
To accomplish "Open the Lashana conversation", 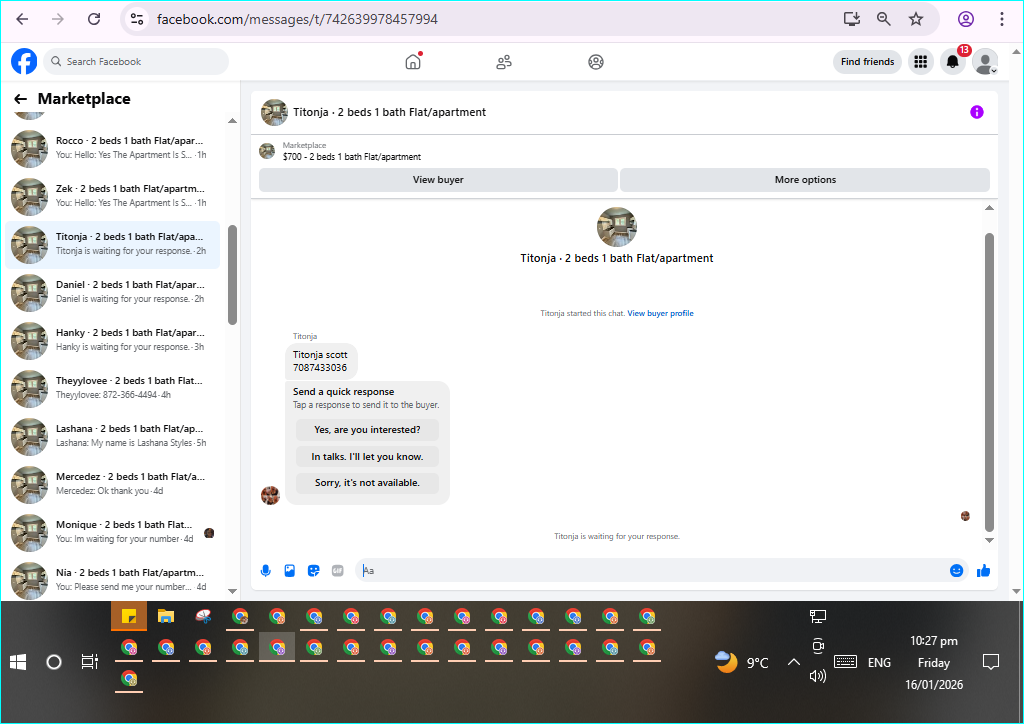I will coord(112,437).
